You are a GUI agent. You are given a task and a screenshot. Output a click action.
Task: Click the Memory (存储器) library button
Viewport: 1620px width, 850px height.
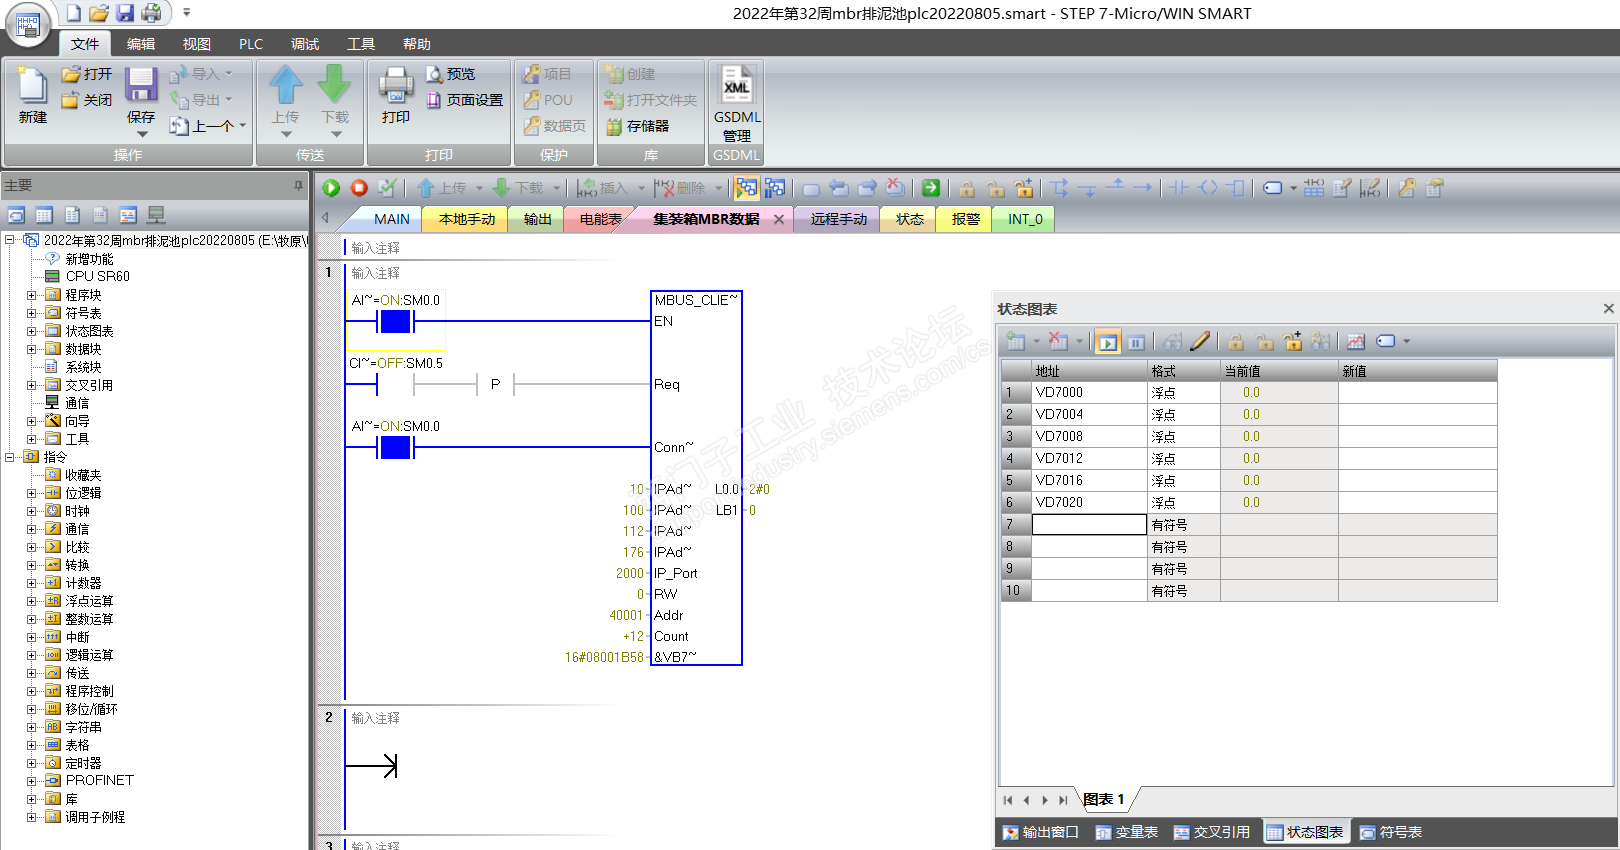[637, 126]
